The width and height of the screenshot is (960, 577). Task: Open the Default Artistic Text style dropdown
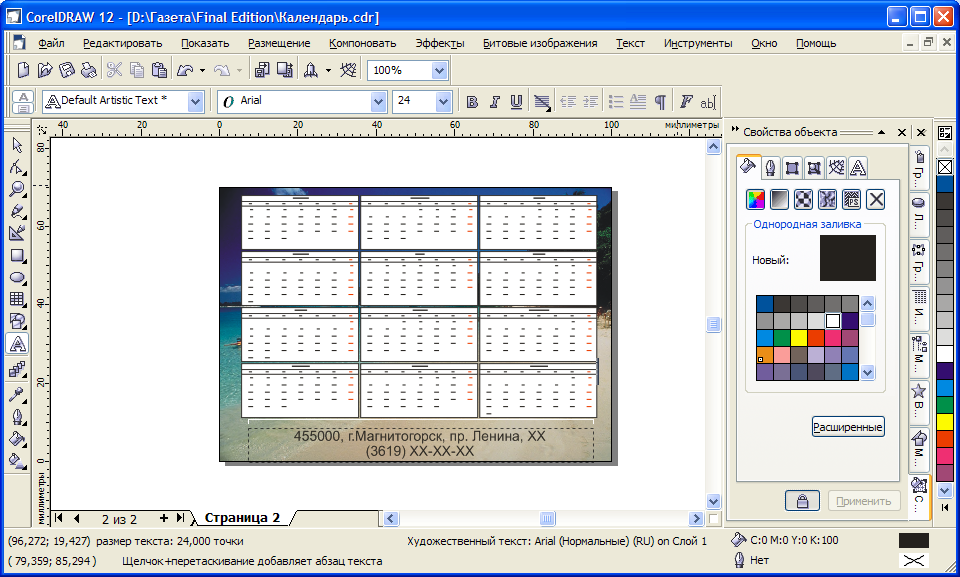(195, 102)
